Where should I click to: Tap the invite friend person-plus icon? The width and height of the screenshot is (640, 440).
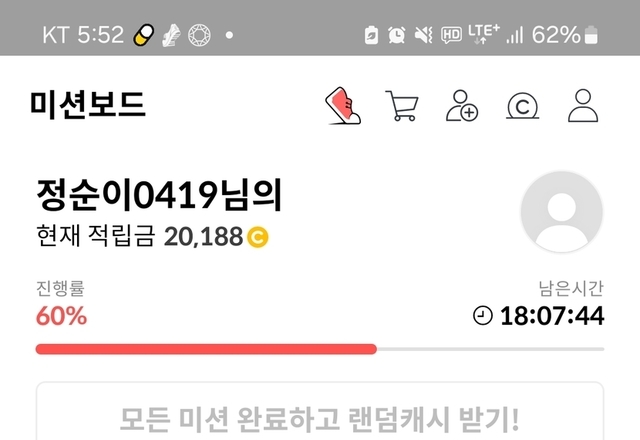462,106
